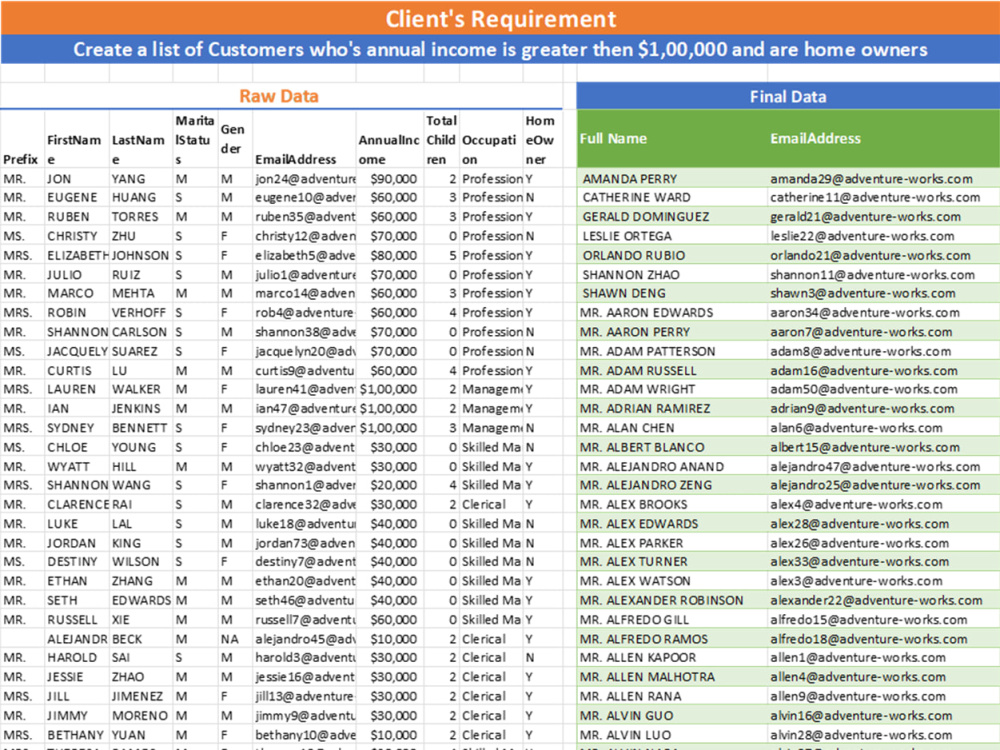Select the CHLOE first name cell
Image resolution: width=1000 pixels, height=750 pixels.
[77, 447]
